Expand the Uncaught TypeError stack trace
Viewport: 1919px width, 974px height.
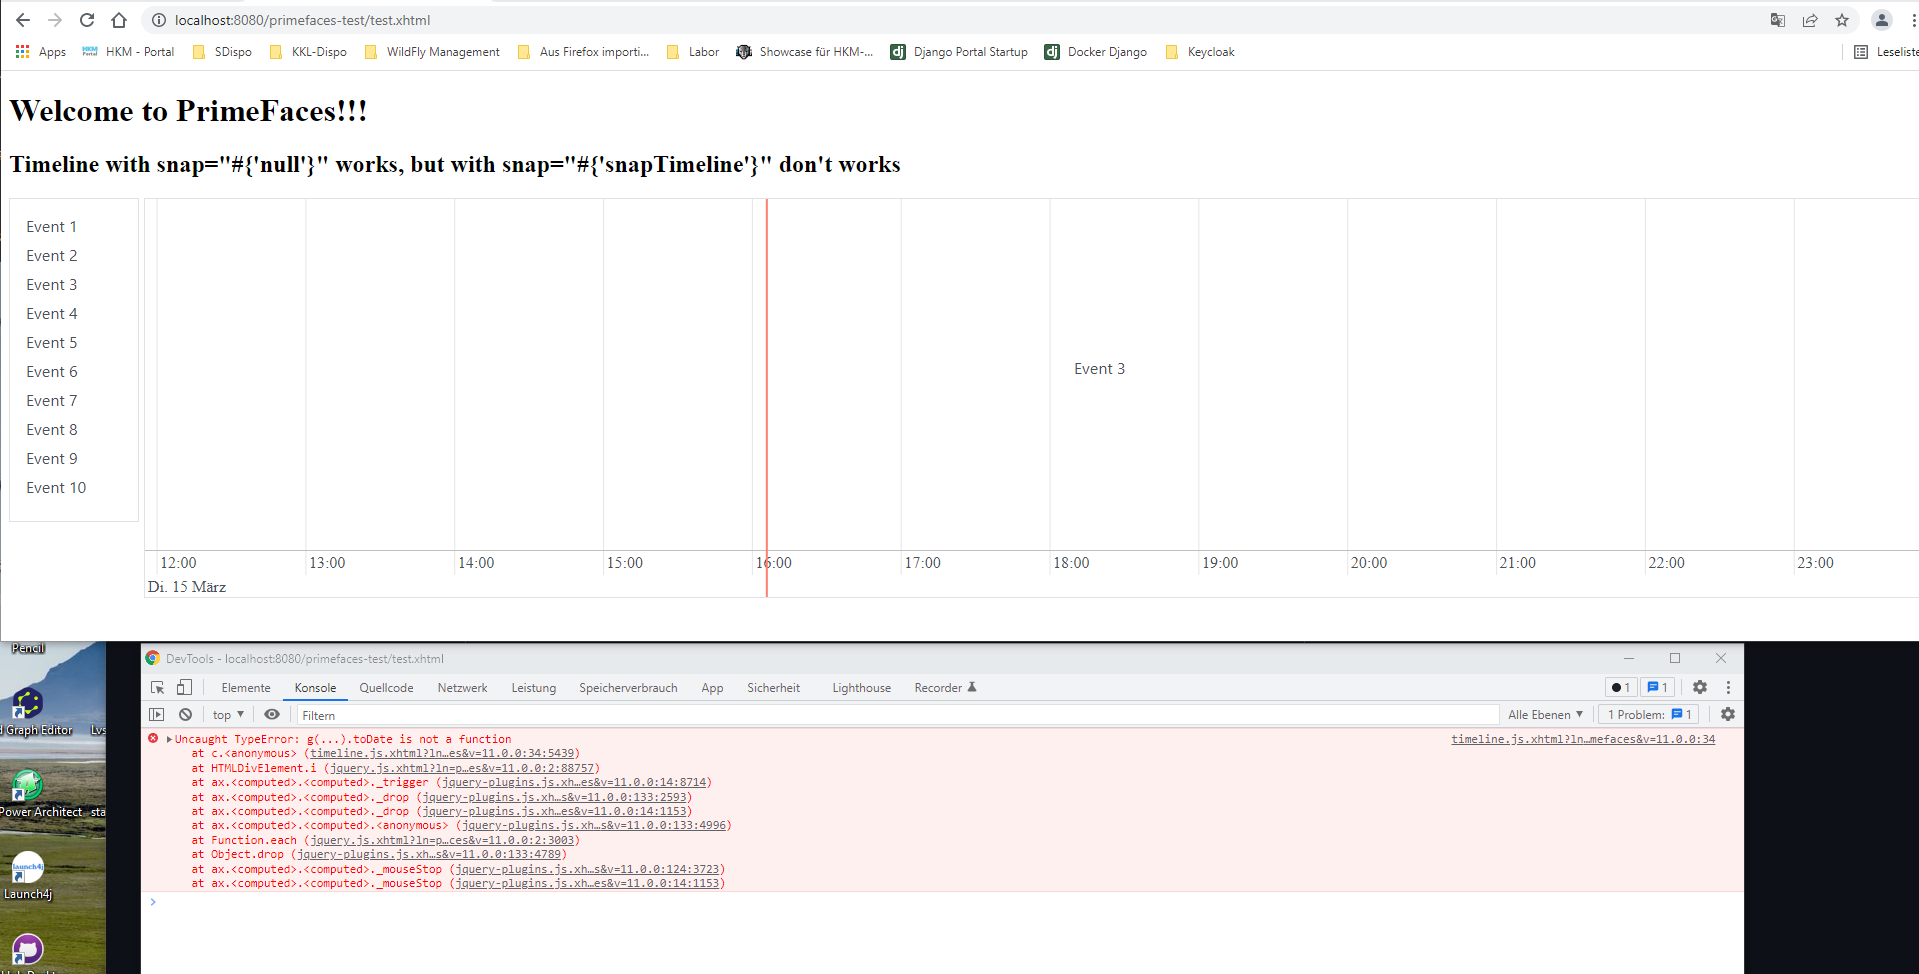click(168, 739)
